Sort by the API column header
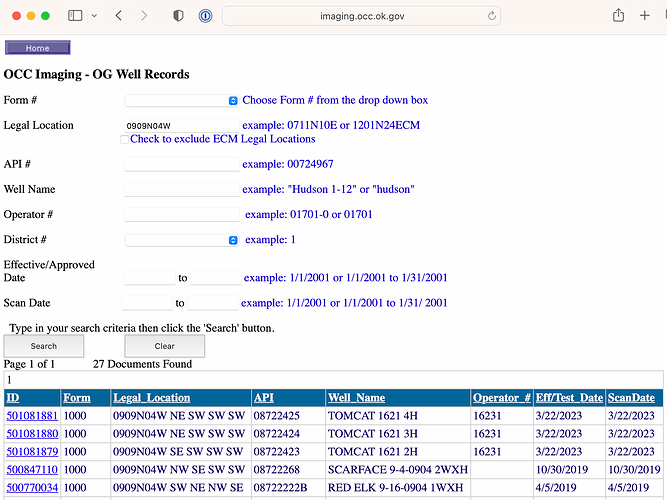 click(x=264, y=397)
